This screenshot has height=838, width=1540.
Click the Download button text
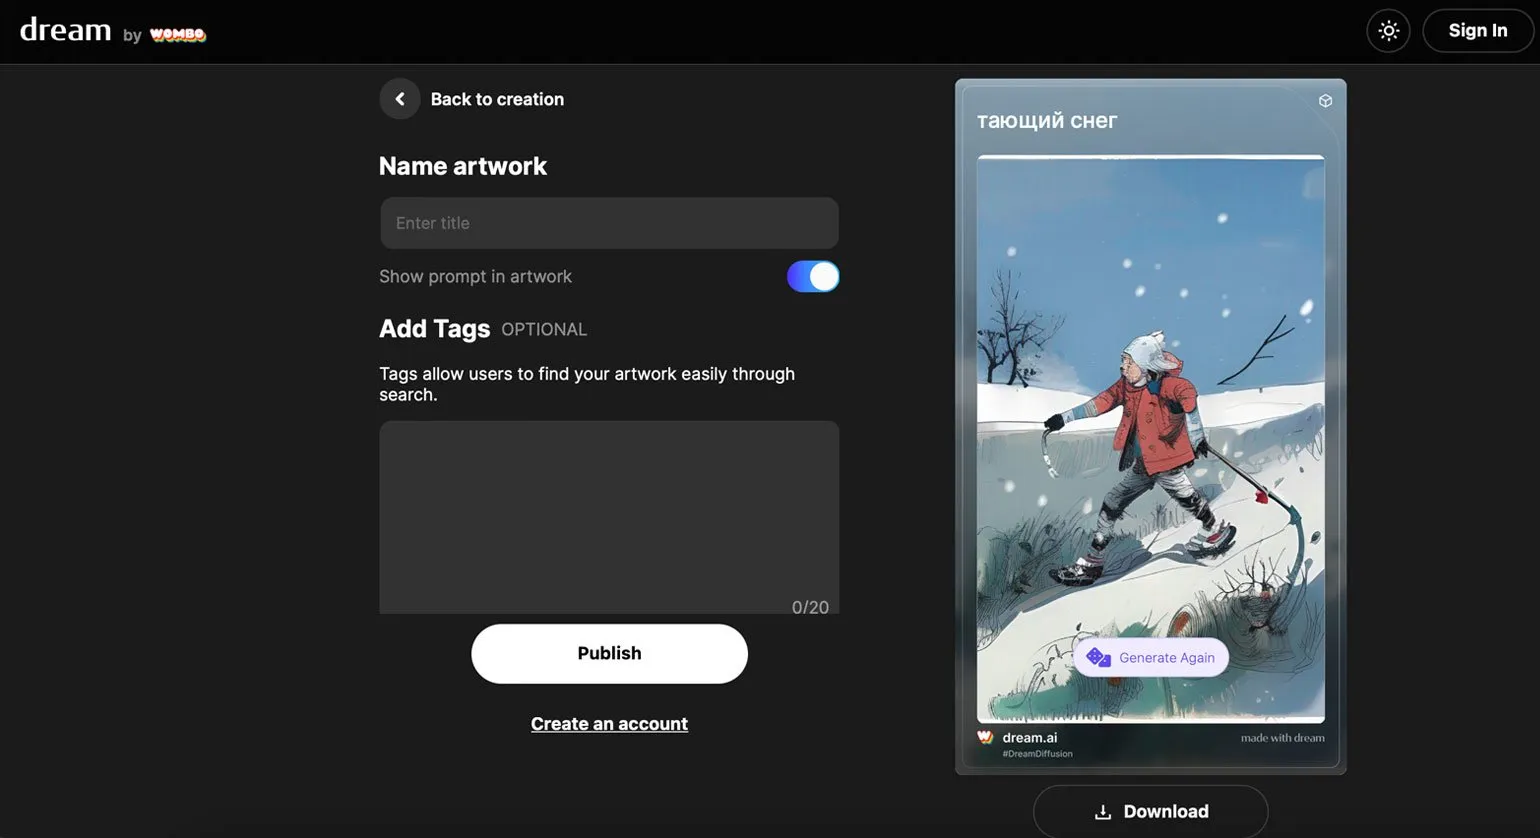point(1166,812)
